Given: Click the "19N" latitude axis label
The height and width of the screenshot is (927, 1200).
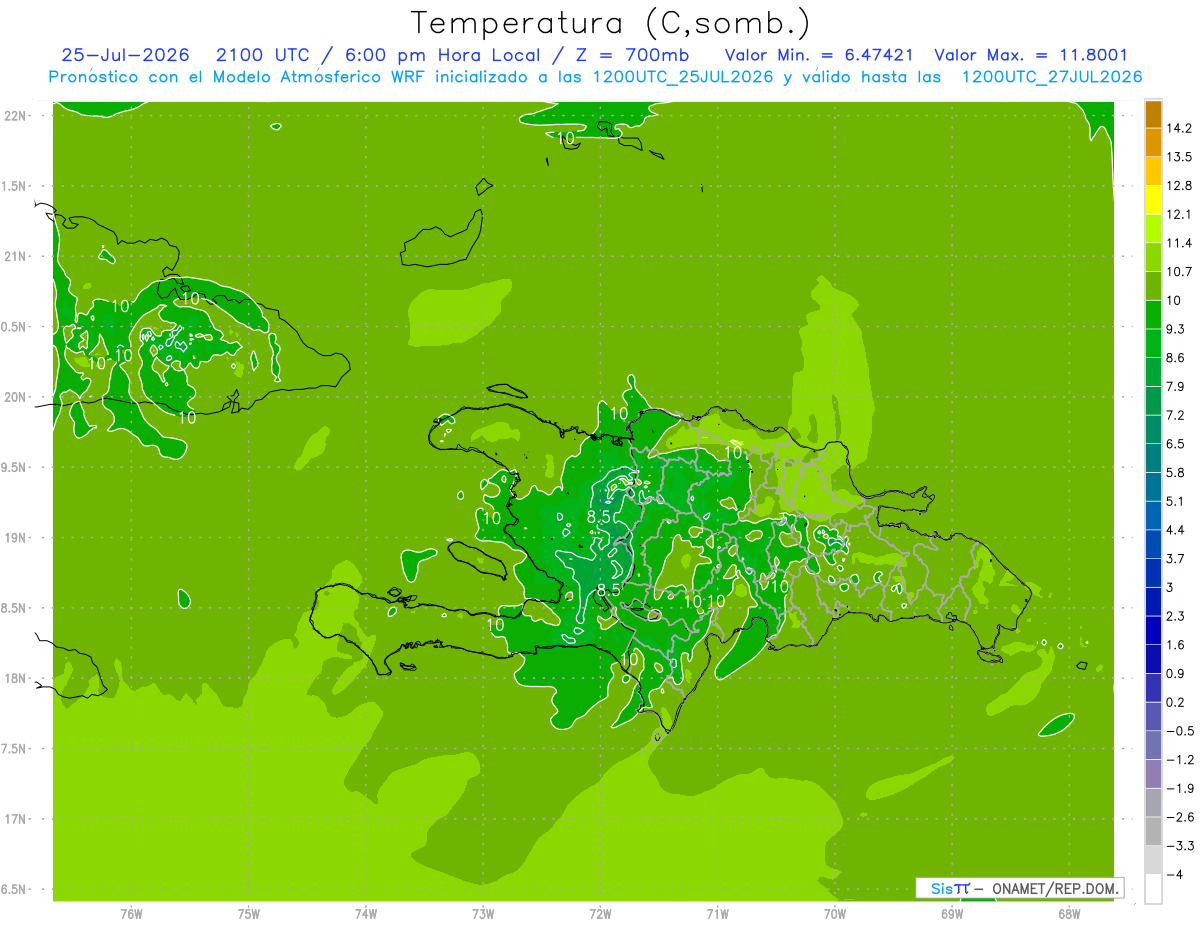Looking at the screenshot, I should pos(15,537).
